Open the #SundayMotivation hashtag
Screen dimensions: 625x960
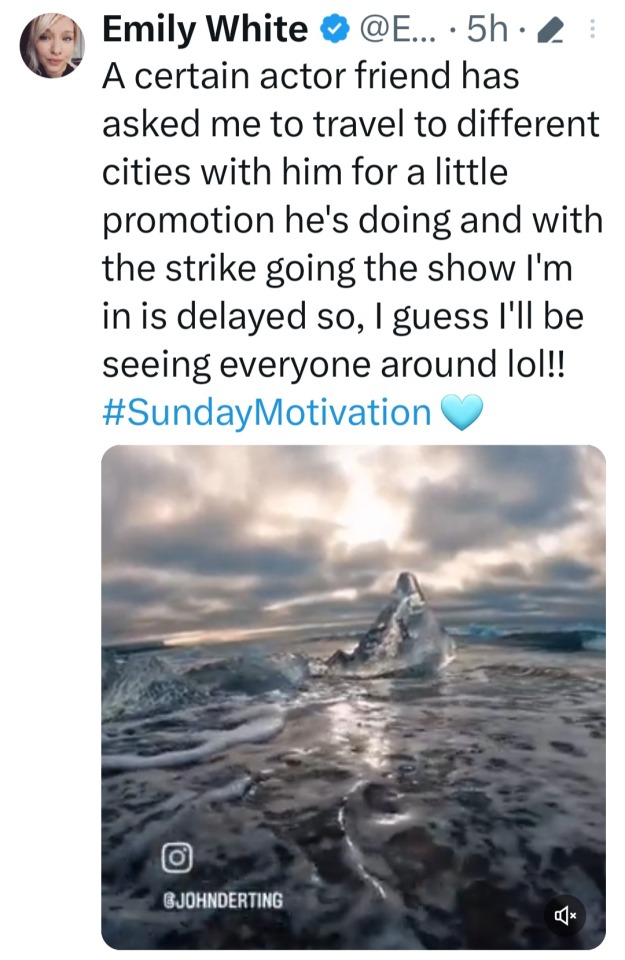click(x=266, y=411)
